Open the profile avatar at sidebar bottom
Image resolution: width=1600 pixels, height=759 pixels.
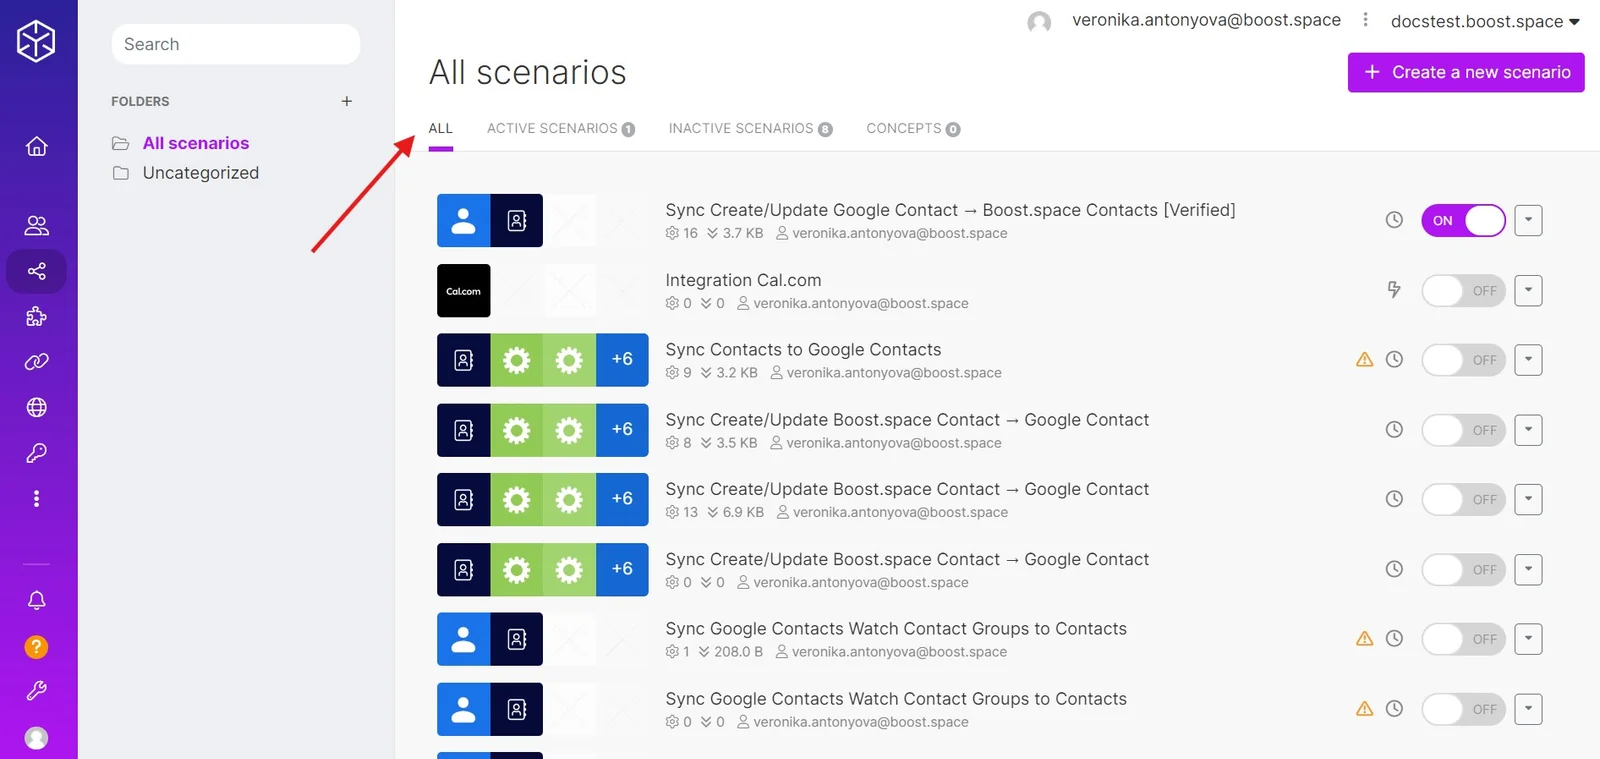(x=37, y=738)
